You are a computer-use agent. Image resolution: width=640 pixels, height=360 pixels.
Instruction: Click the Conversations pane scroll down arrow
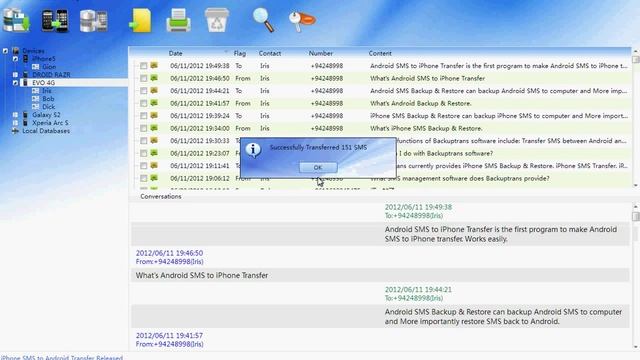[636, 347]
